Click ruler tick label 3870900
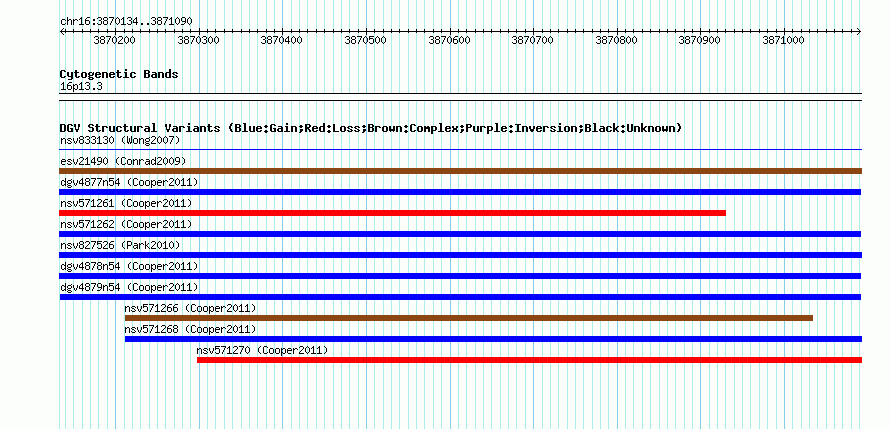Image resolution: width=890 pixels, height=429 pixels. [x=700, y=40]
